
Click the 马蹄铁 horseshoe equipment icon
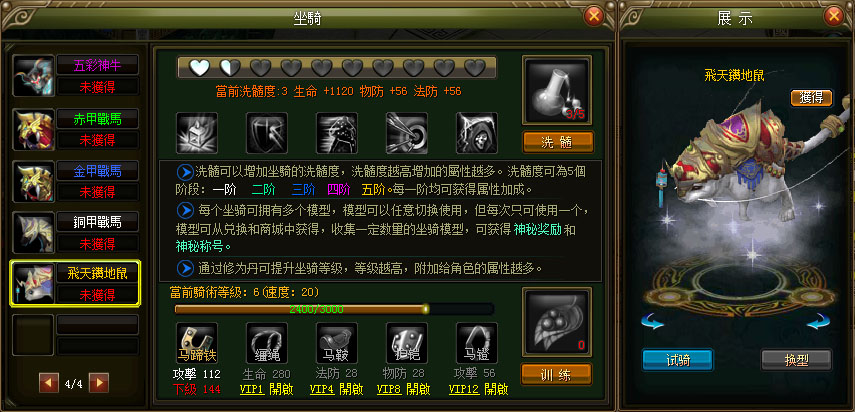[x=197, y=343]
